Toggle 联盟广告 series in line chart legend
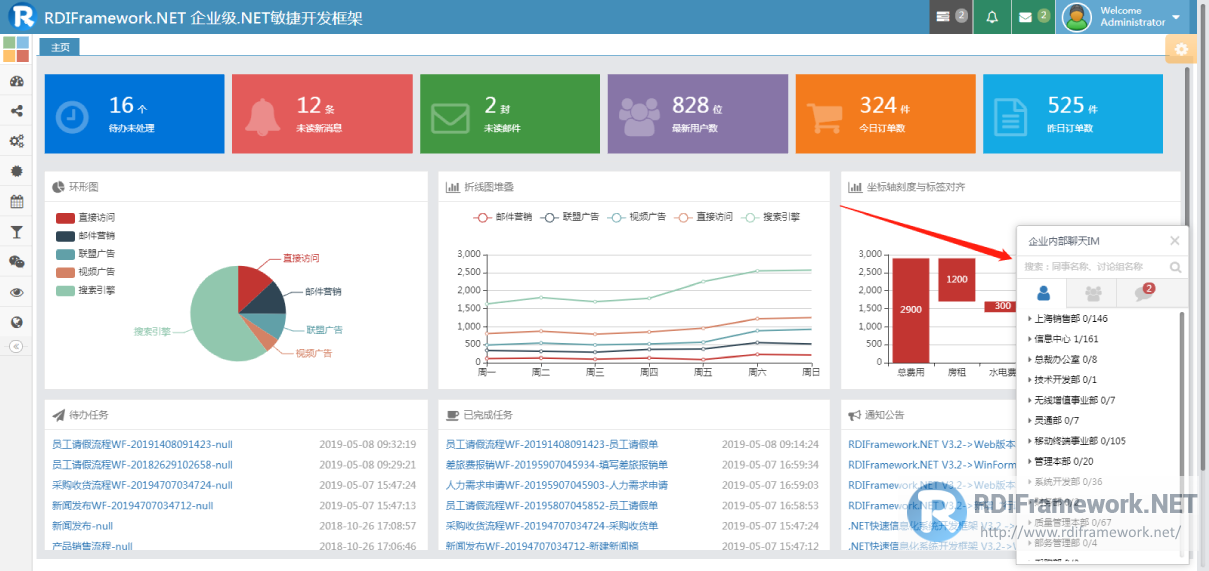Screen dimensions: 1209x571 [x=568, y=216]
